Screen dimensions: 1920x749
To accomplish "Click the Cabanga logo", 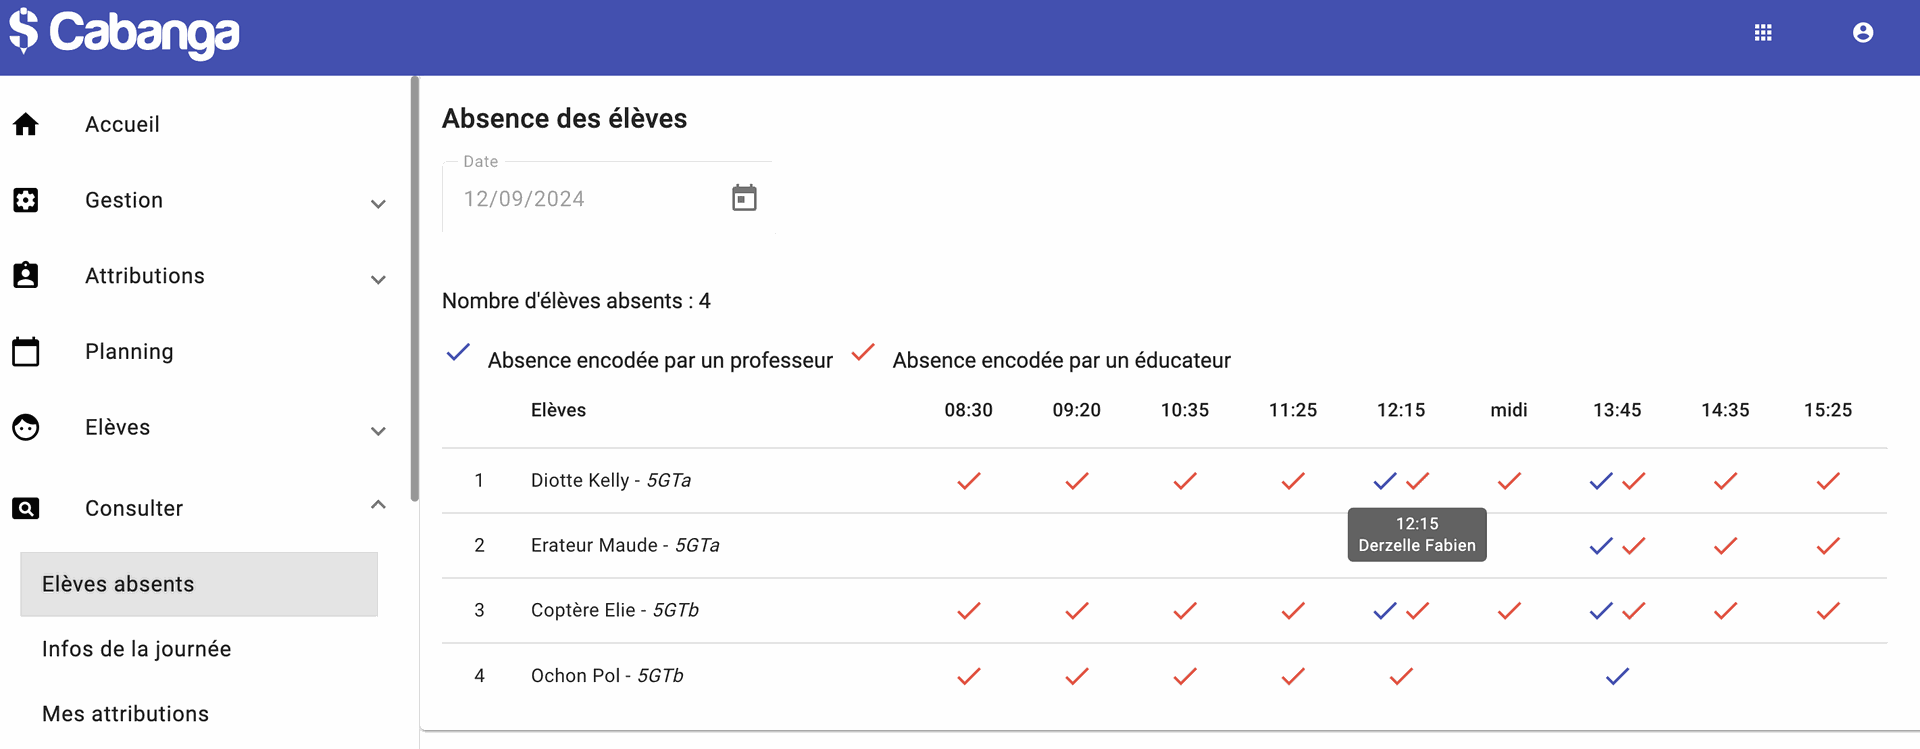I will (125, 32).
